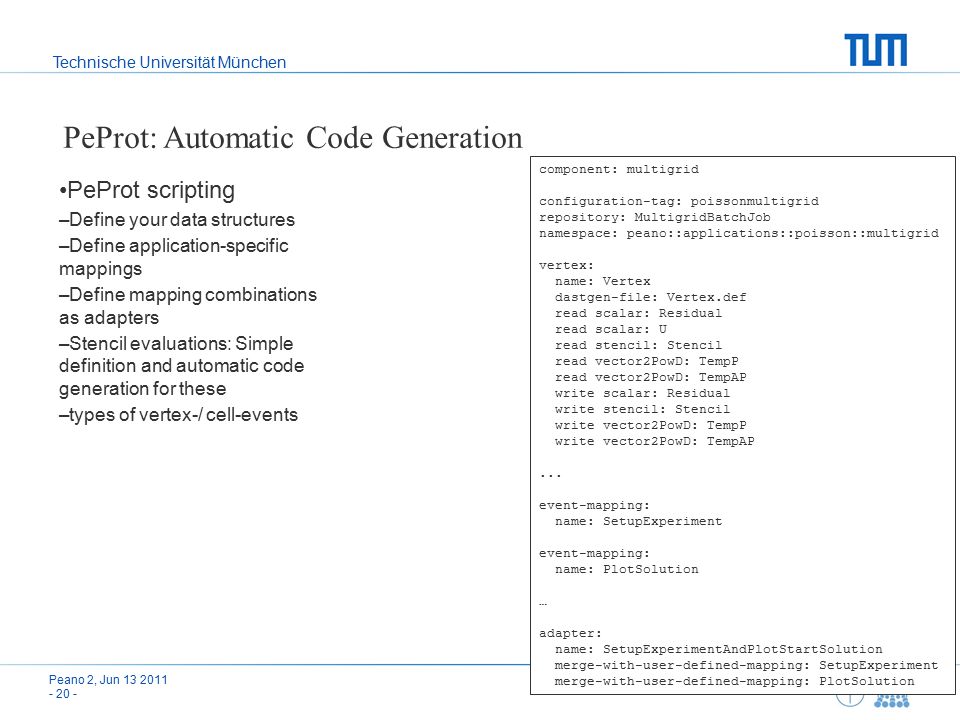
Task: Click 'as adapters' text line
Action: (x=109, y=318)
